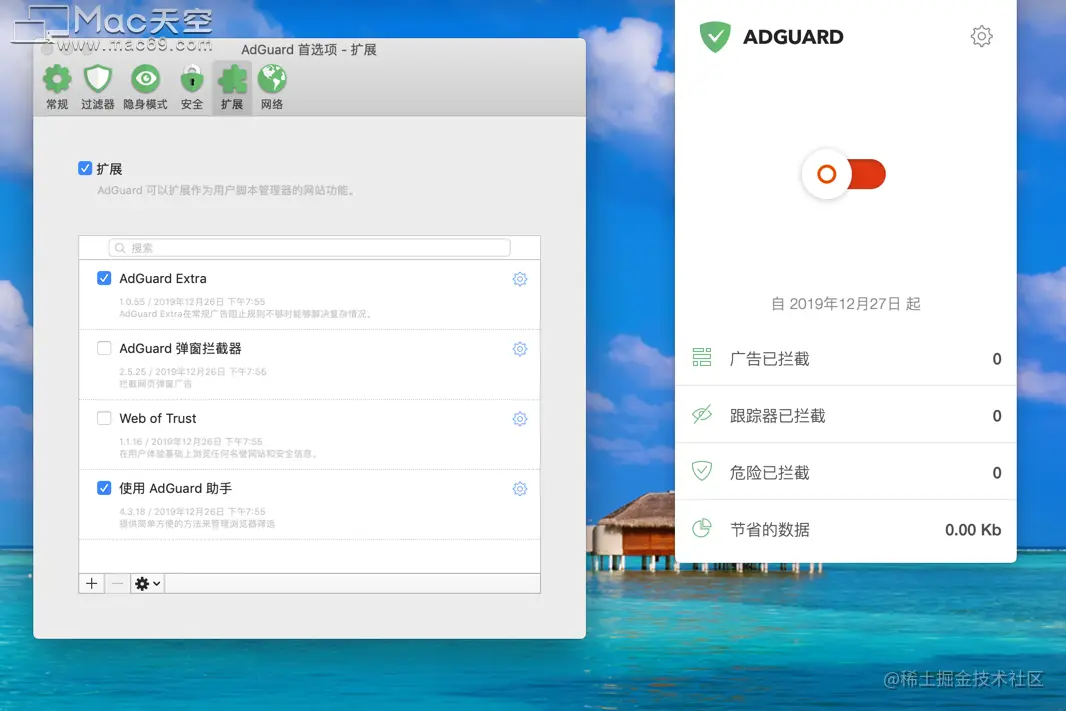Click the 搜索 extension search field

[x=309, y=247]
